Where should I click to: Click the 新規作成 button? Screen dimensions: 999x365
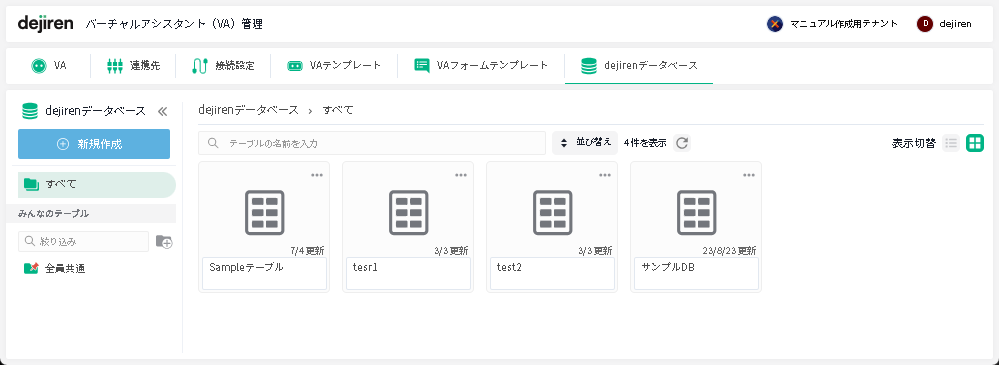[94, 144]
